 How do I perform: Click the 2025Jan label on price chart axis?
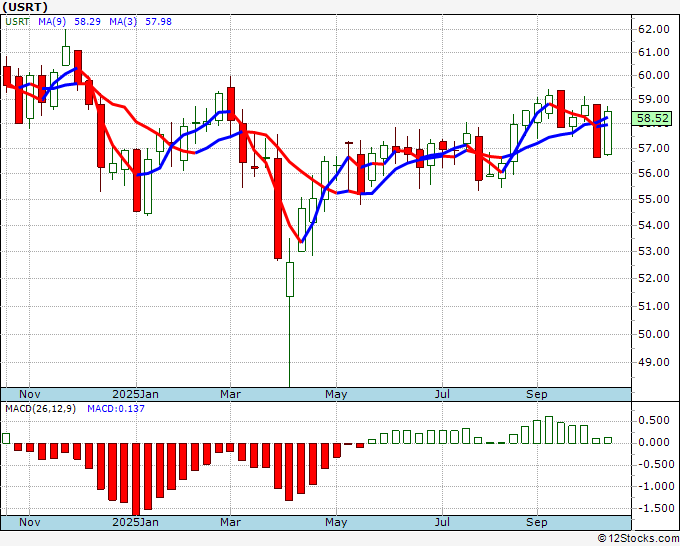(x=135, y=394)
